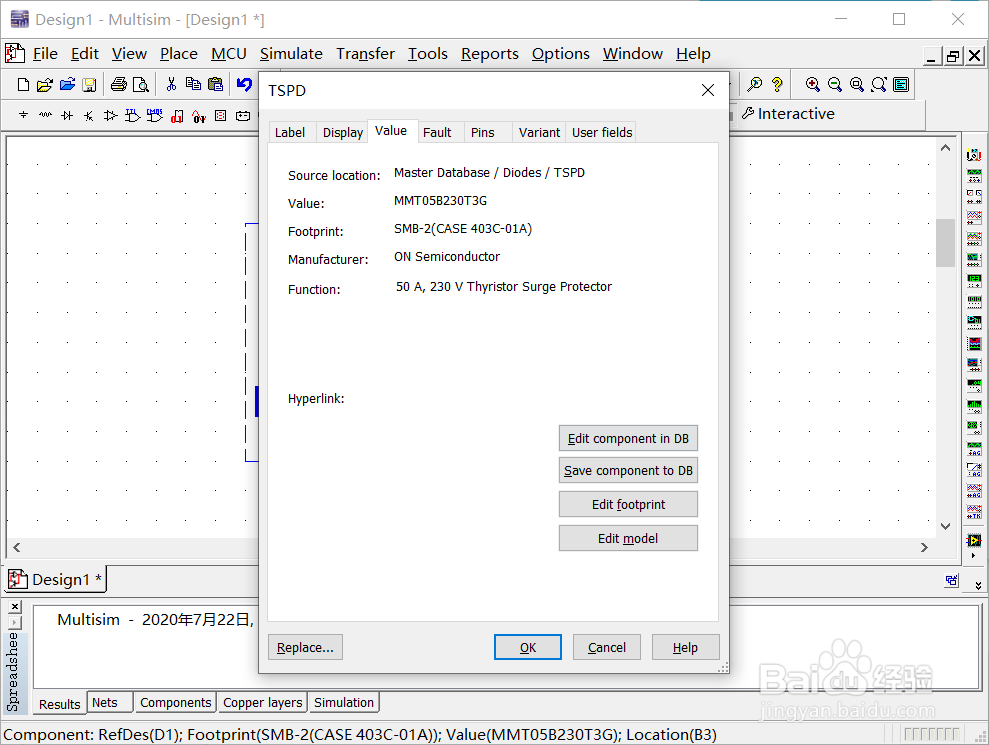Click the Zoom area icon
The width and height of the screenshot is (989, 745).
click(857, 84)
